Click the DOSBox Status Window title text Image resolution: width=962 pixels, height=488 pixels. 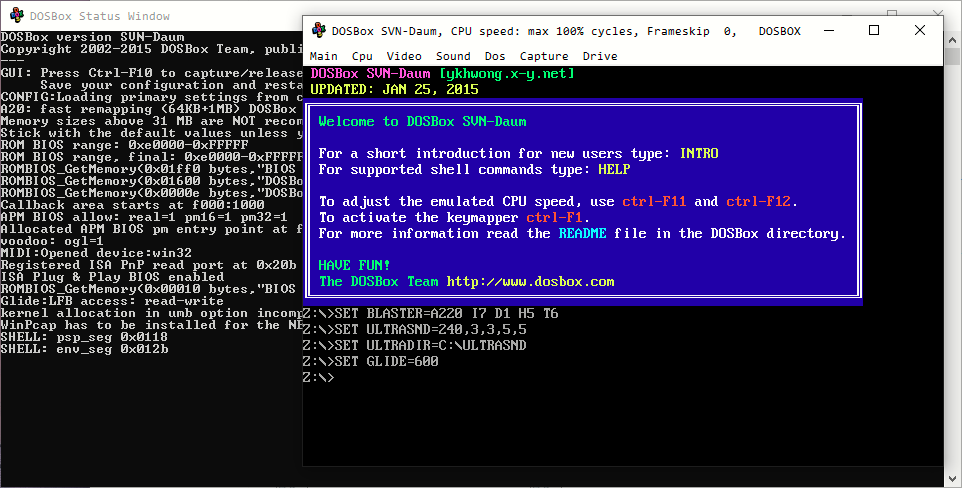click(x=99, y=16)
